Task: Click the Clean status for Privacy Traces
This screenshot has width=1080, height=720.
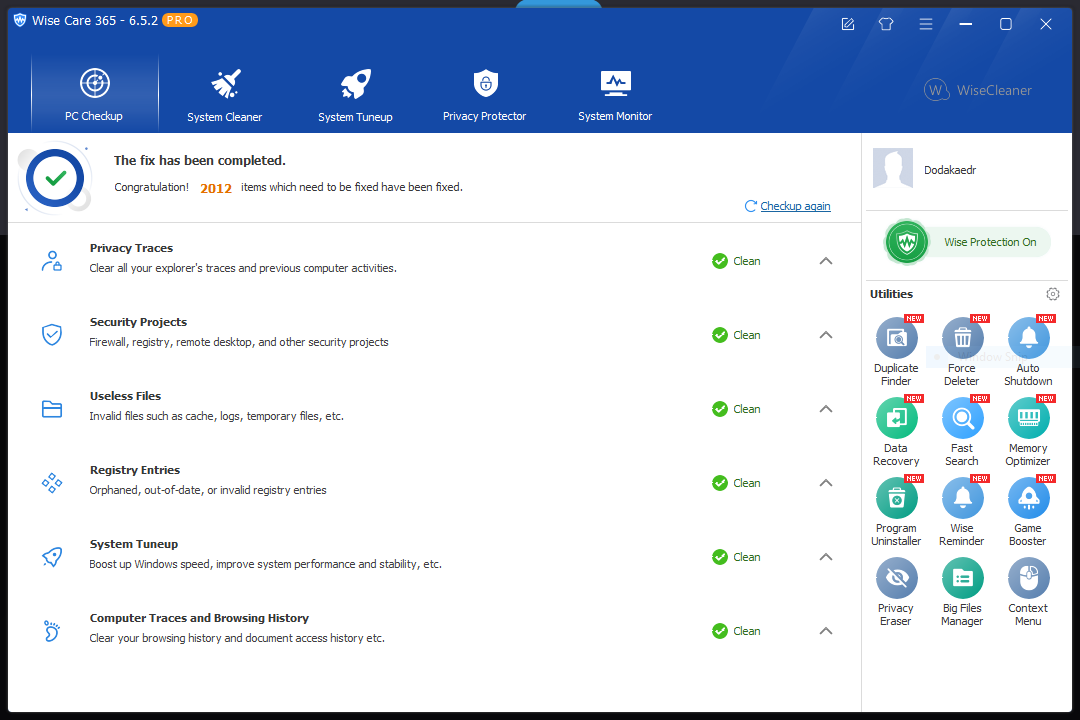Action: 736,261
